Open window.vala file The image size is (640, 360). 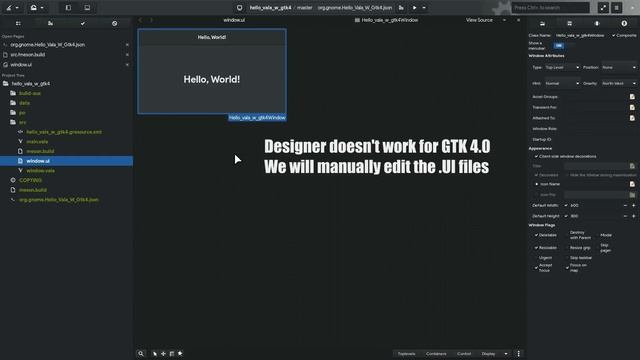pos(40,171)
